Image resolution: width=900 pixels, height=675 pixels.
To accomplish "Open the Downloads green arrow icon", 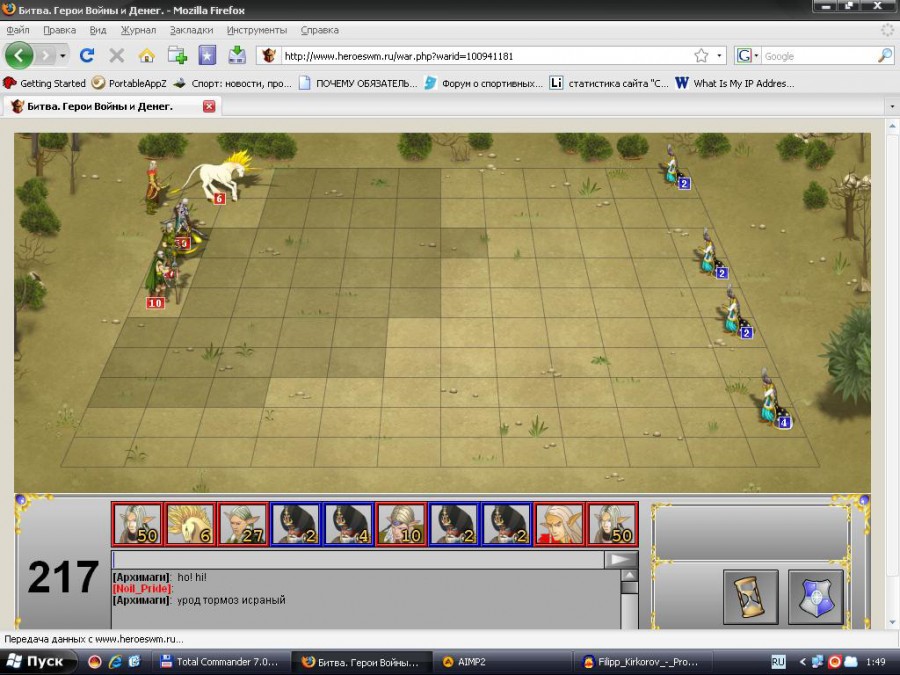I will (237, 56).
